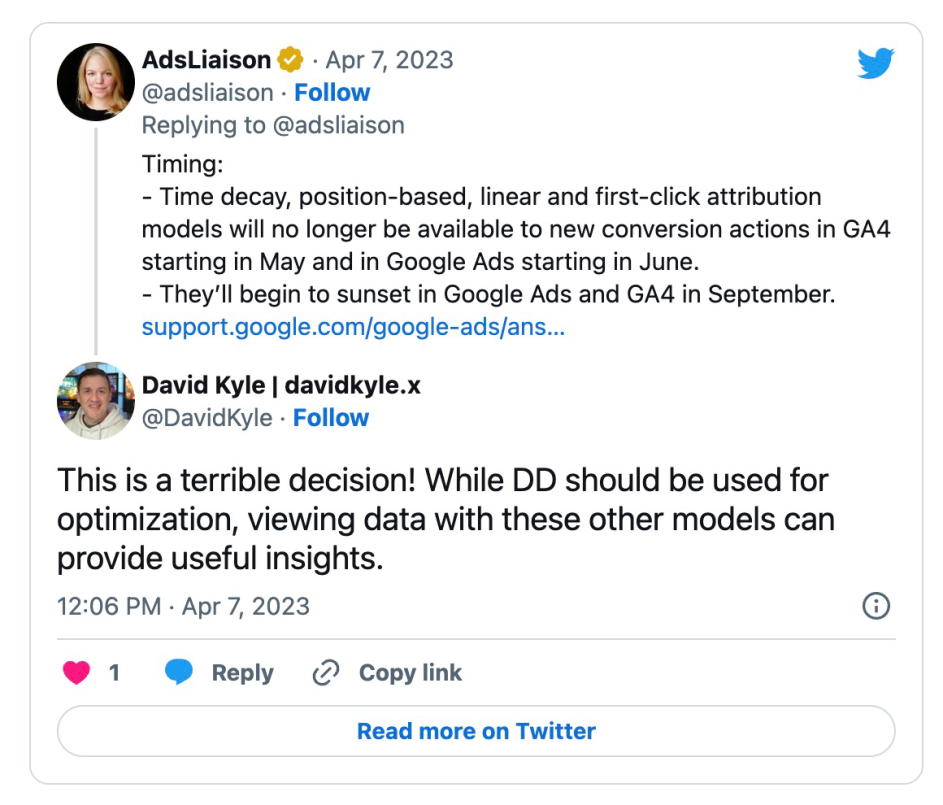Open AdsLiaison's profile picture
This screenshot has height=805, width=943.
pyautogui.click(x=96, y=82)
